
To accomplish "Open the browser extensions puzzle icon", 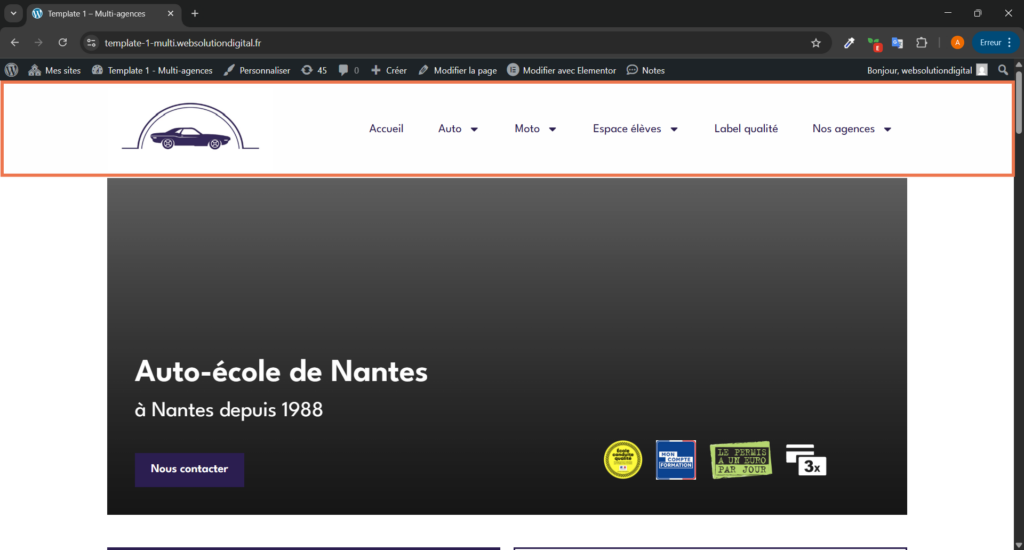I will (921, 43).
